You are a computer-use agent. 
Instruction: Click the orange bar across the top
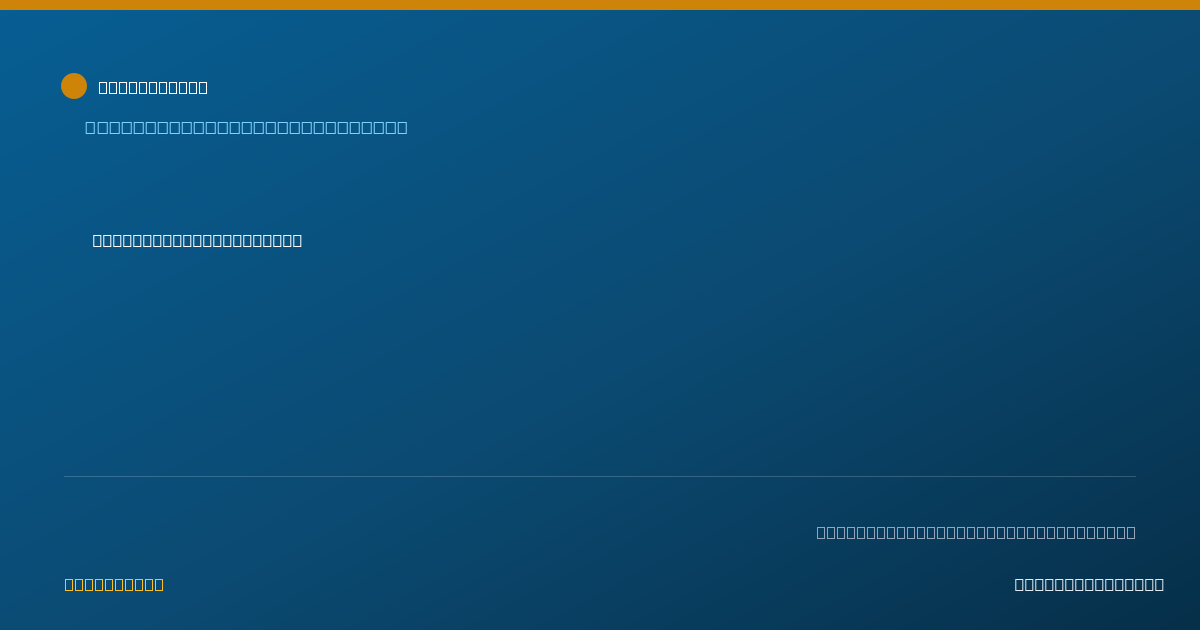point(600,5)
